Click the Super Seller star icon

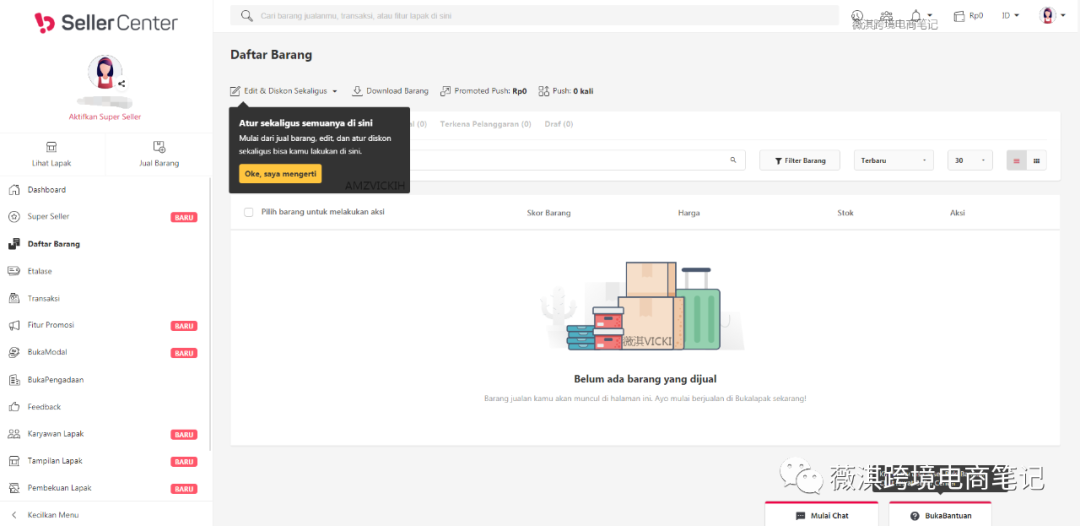tap(14, 217)
